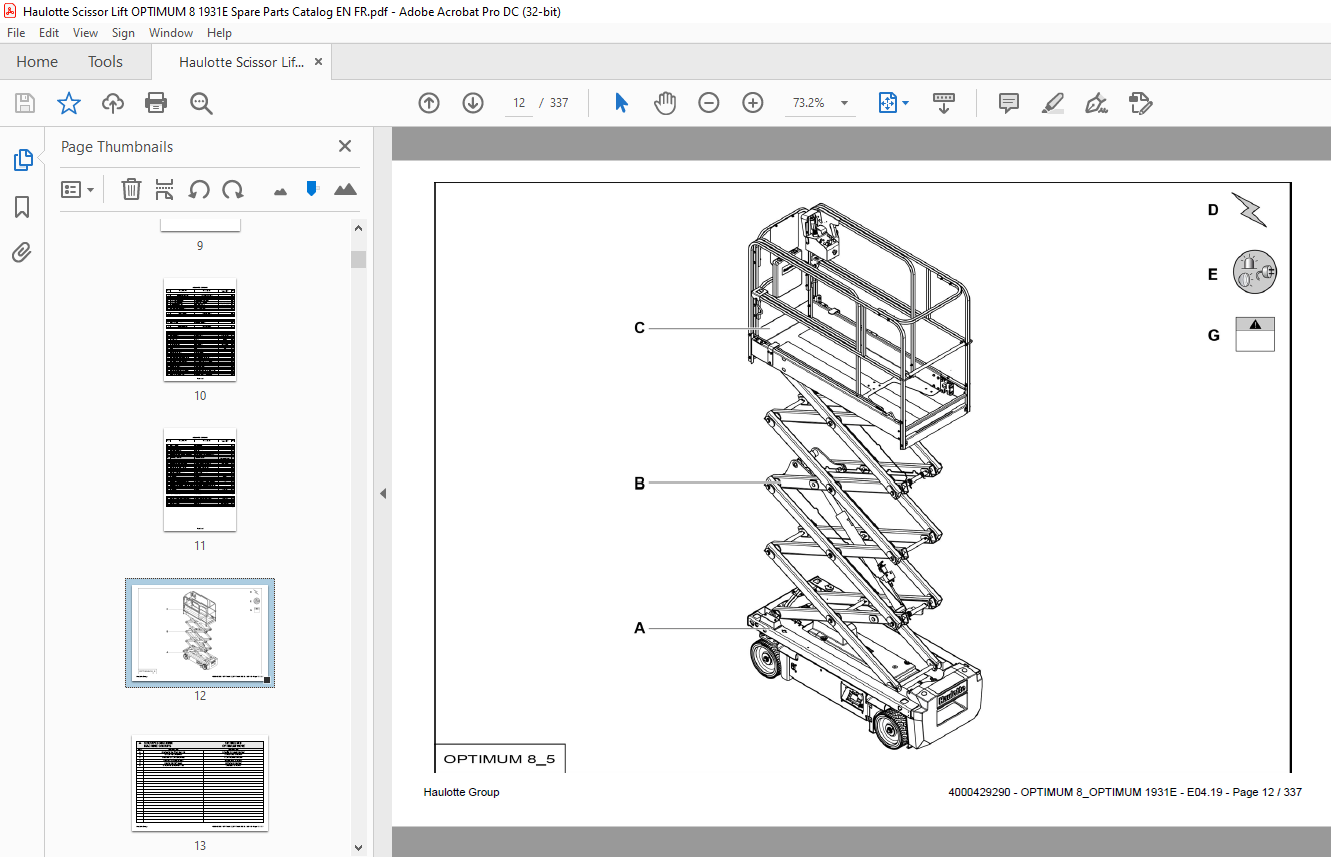1331x857 pixels.
Task: Collapse the navigation pane arrow
Action: 383,493
